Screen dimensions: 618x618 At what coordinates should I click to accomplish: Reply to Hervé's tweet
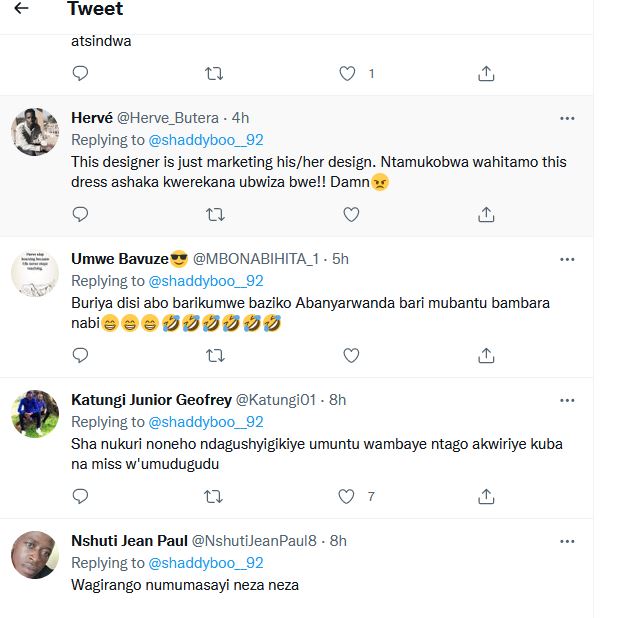[81, 214]
